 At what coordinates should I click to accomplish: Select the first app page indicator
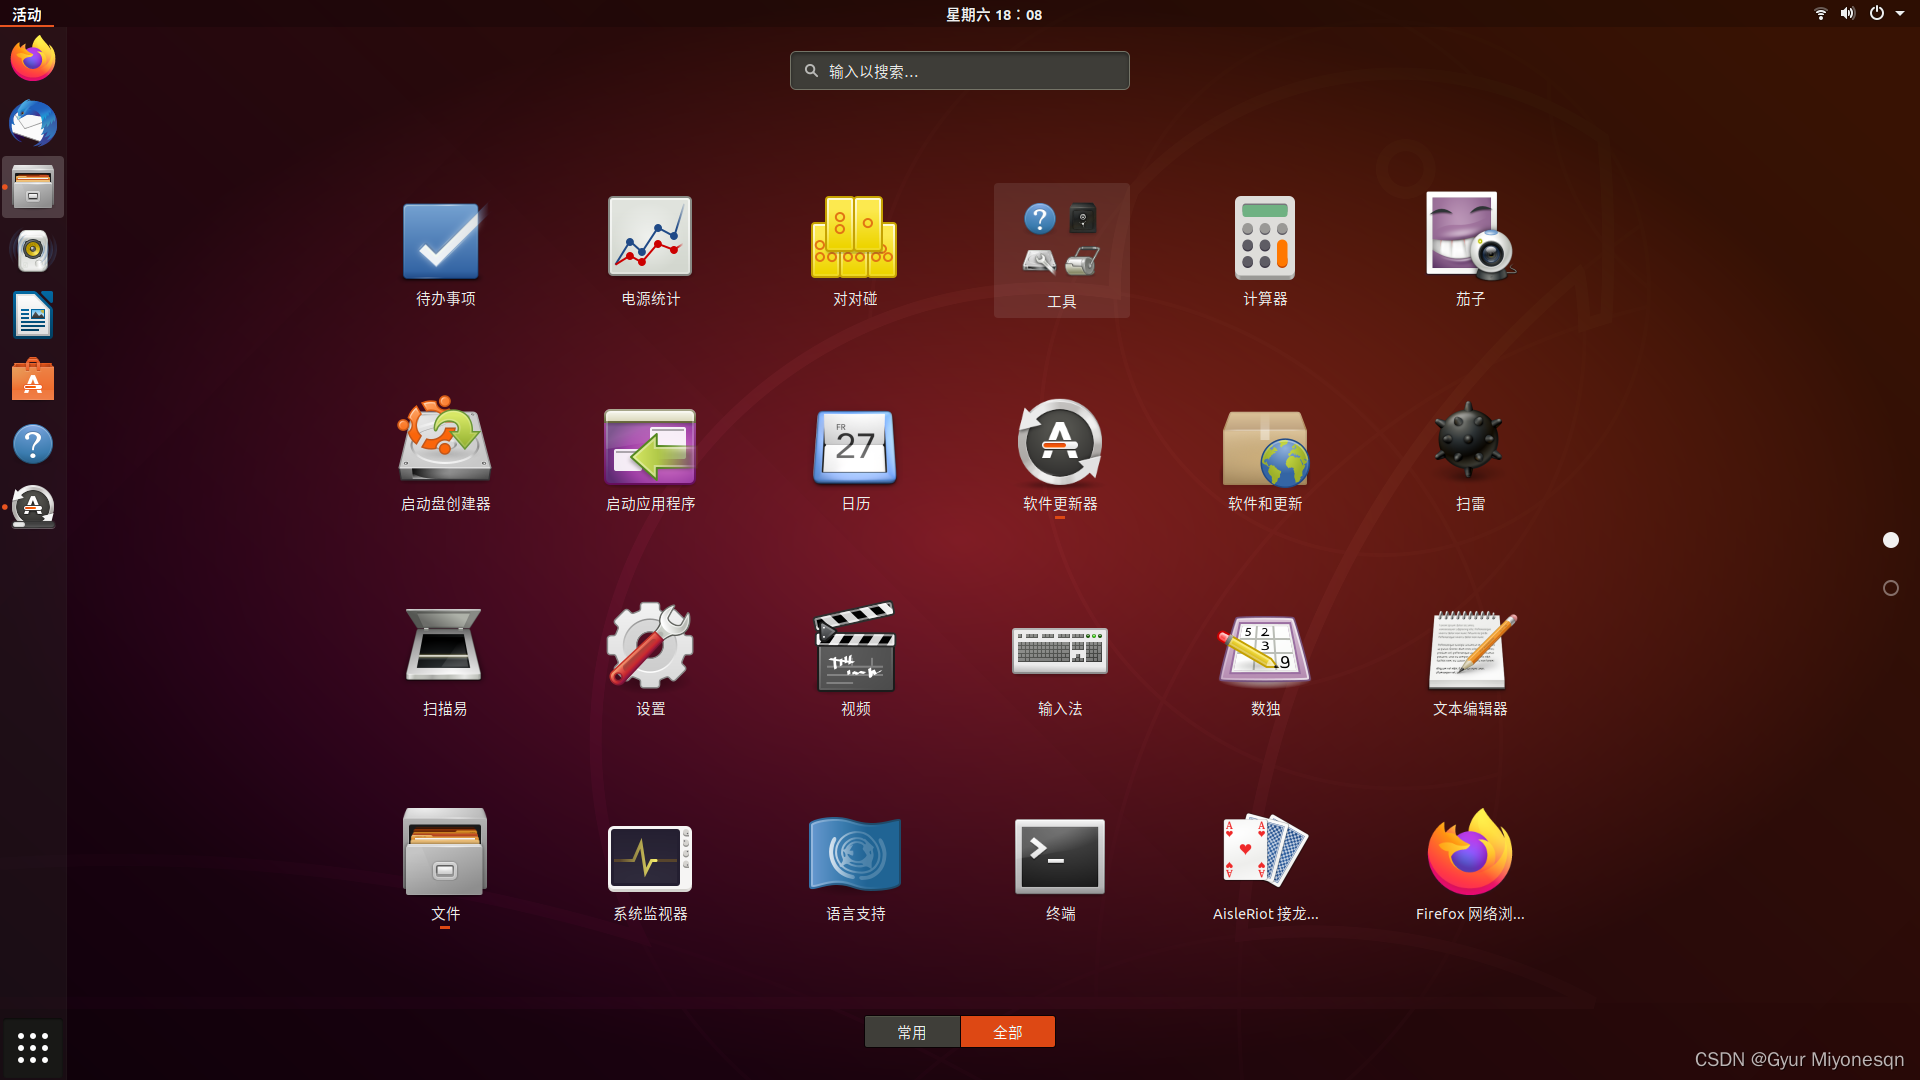click(x=1891, y=540)
